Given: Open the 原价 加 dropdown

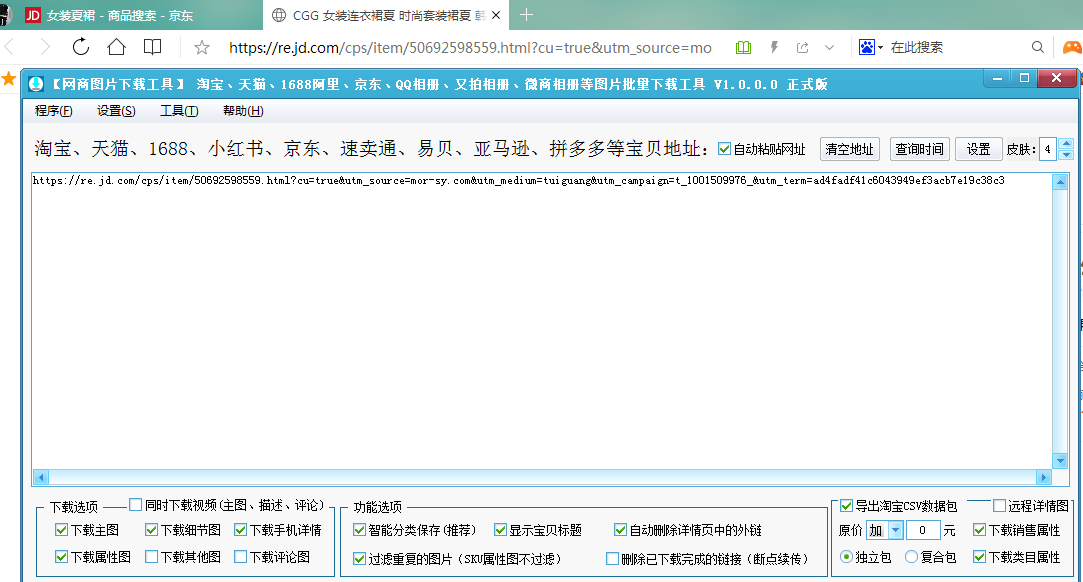Looking at the screenshot, I should (x=895, y=530).
